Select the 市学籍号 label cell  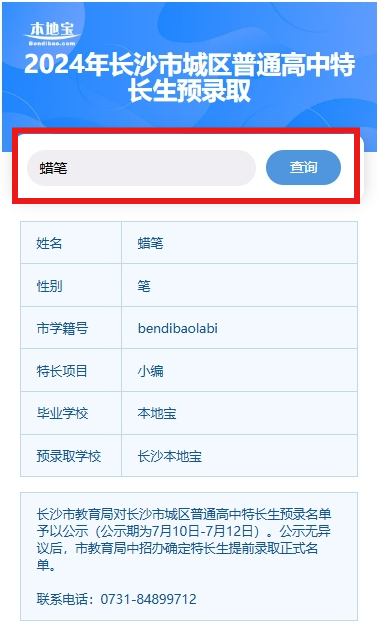tap(71, 328)
